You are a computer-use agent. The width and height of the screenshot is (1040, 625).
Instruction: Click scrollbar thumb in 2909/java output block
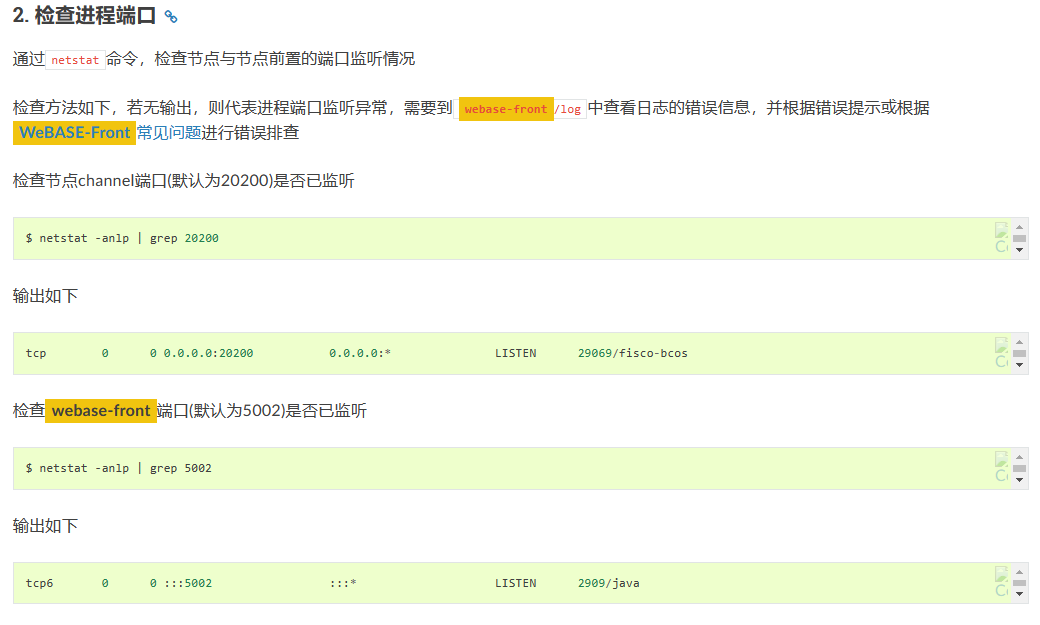coord(1020,584)
